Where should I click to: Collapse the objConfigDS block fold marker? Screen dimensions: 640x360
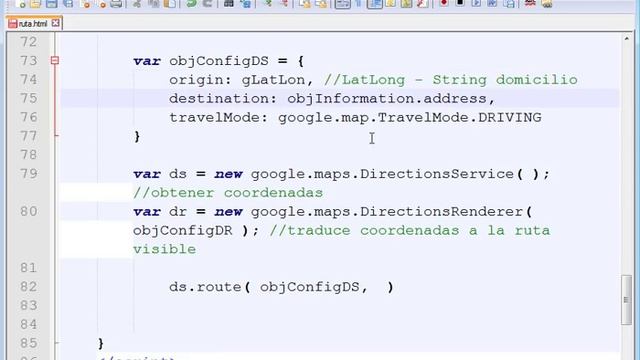(55, 61)
